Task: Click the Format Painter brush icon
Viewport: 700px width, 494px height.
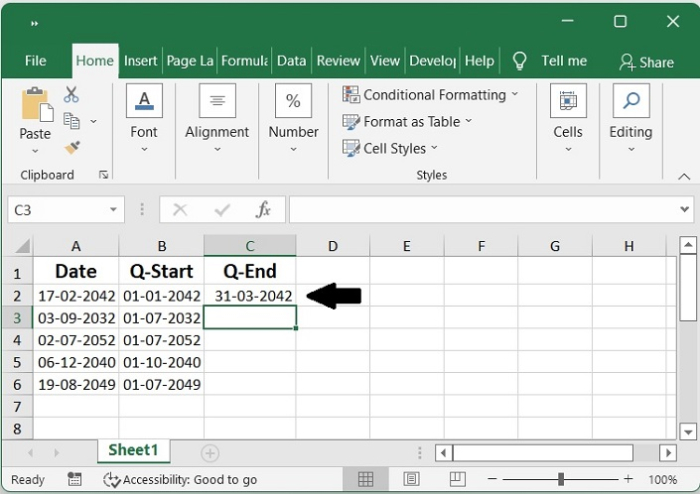Action: [x=72, y=147]
